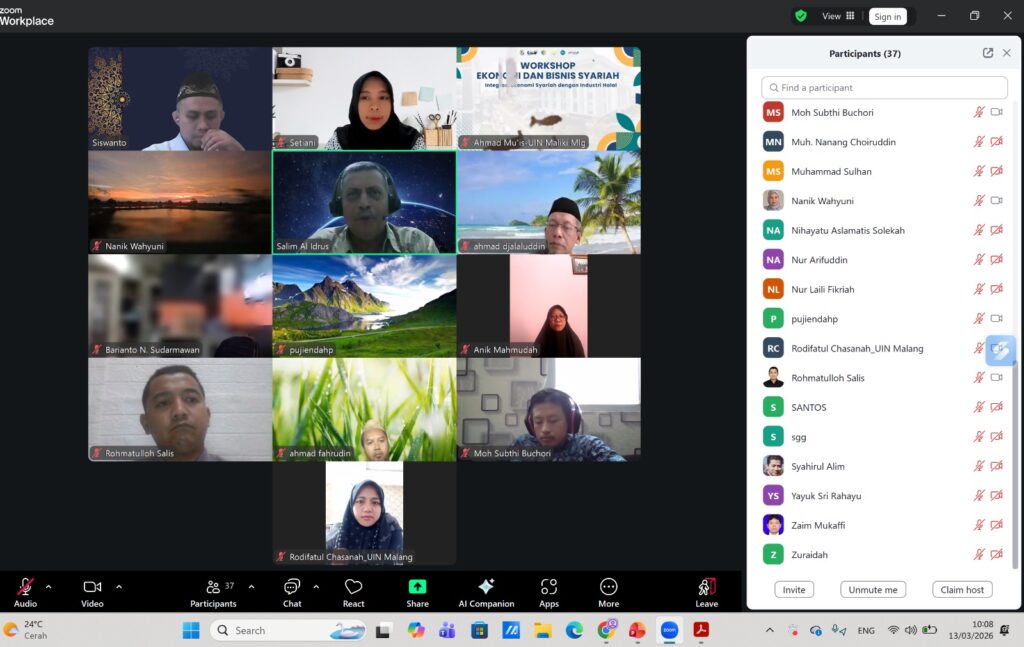The image size is (1024, 647).
Task: Pop out the Participants panel
Action: tap(988, 53)
